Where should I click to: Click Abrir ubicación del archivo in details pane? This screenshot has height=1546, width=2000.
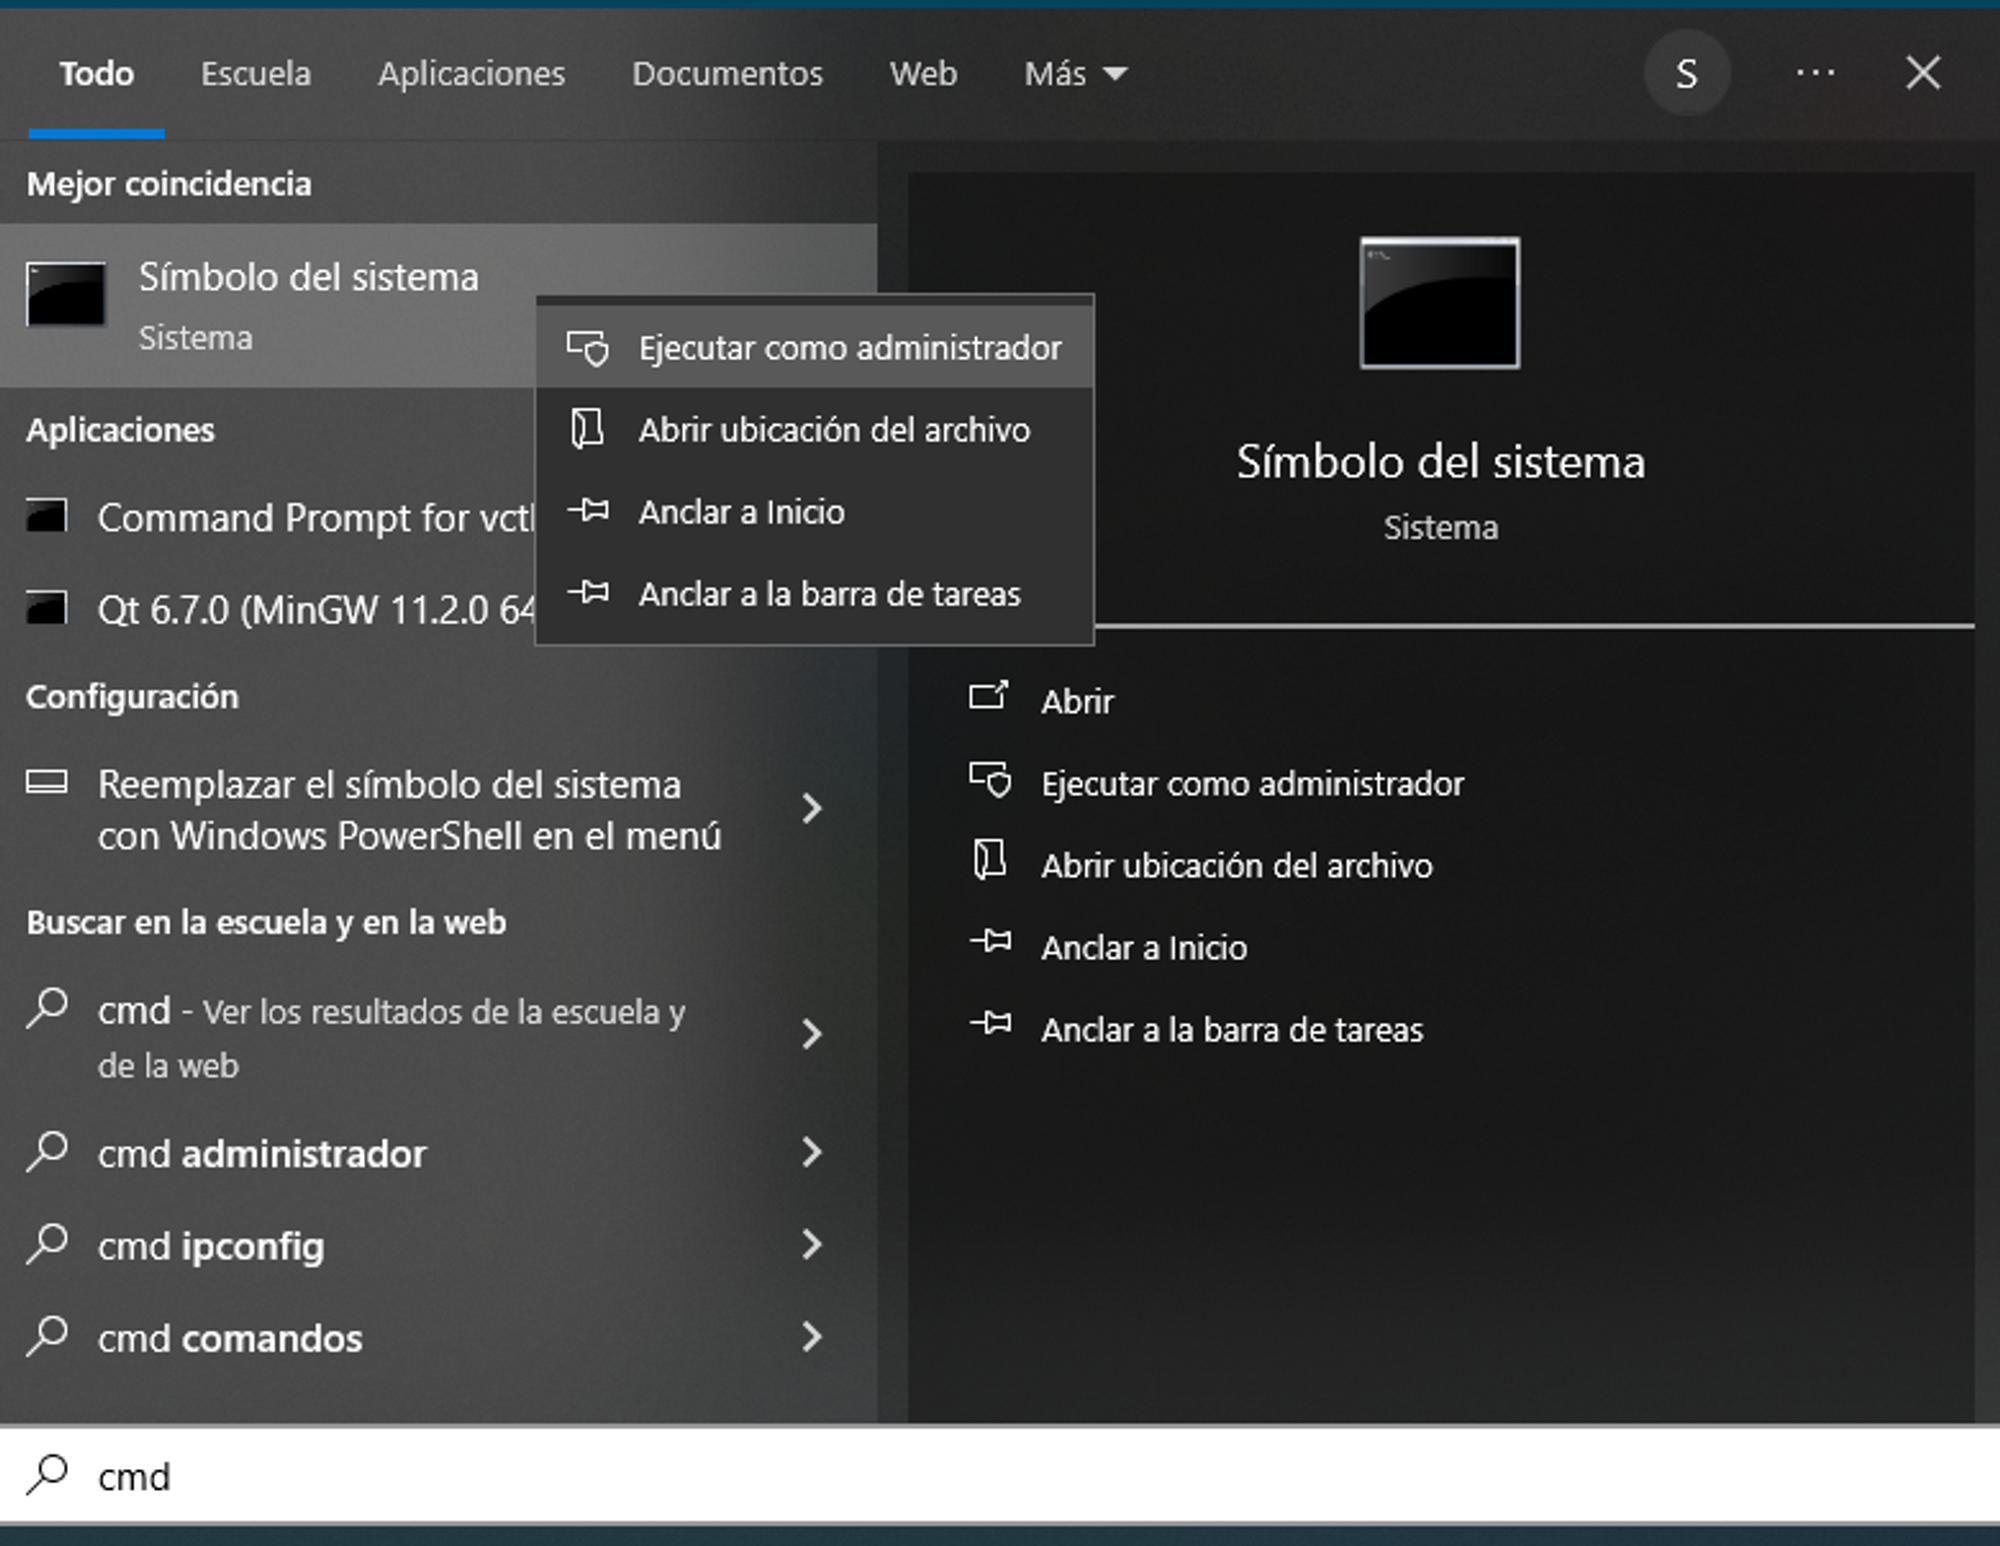tap(1237, 865)
